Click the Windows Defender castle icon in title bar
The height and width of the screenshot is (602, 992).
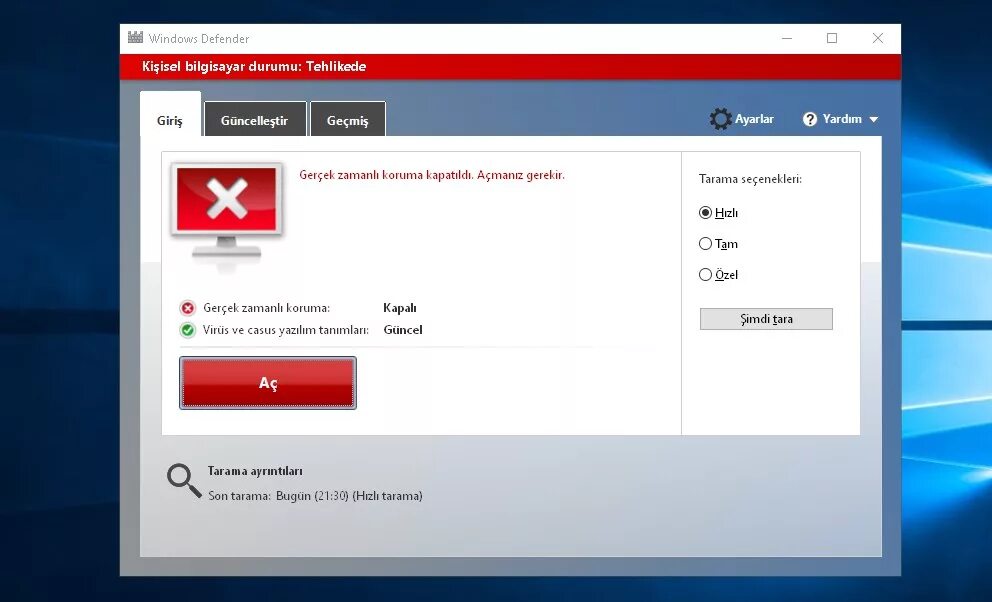pos(135,37)
